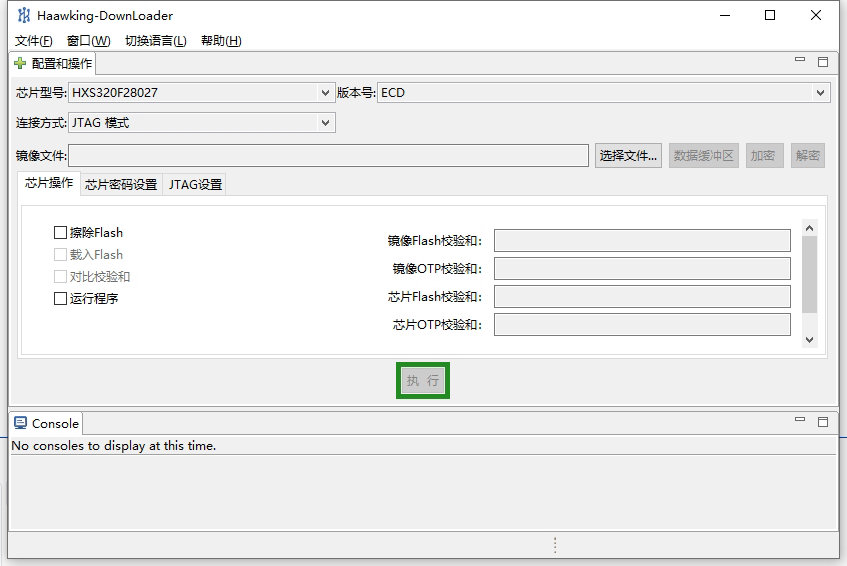Switch to the JTAG设置 tab
This screenshot has height=566, width=847.
(195, 185)
